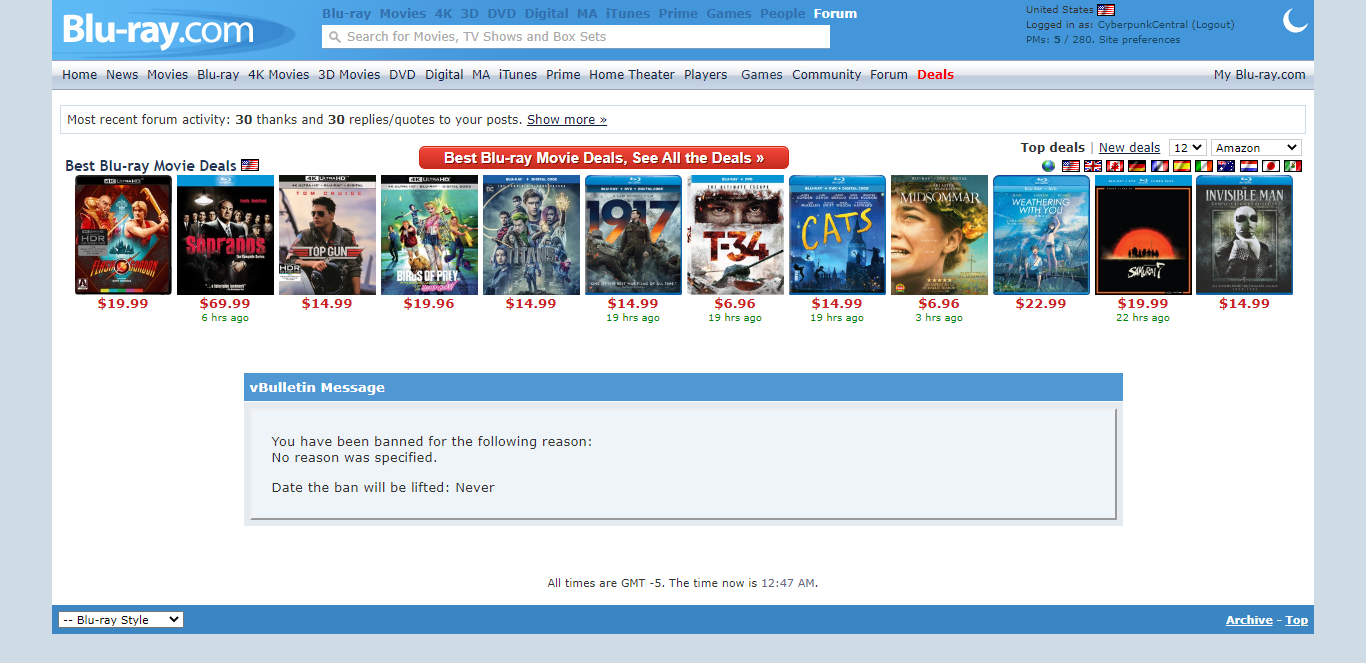The width and height of the screenshot is (1366, 663).
Task: Open the Prime tab in top header
Action: point(679,14)
